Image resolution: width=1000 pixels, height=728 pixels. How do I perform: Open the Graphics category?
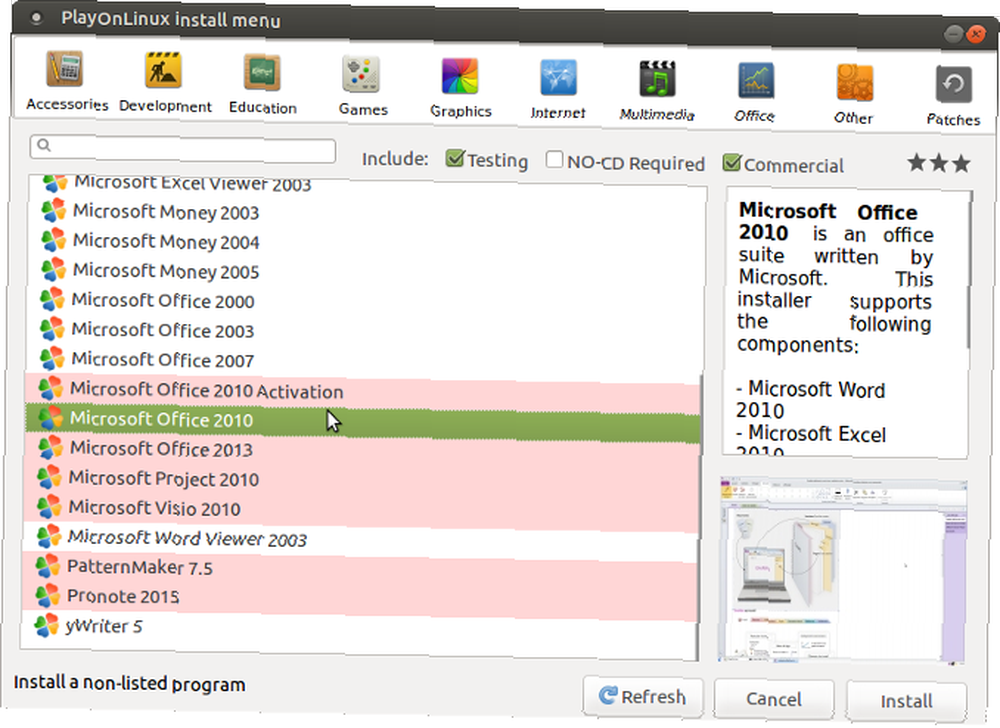(x=460, y=88)
